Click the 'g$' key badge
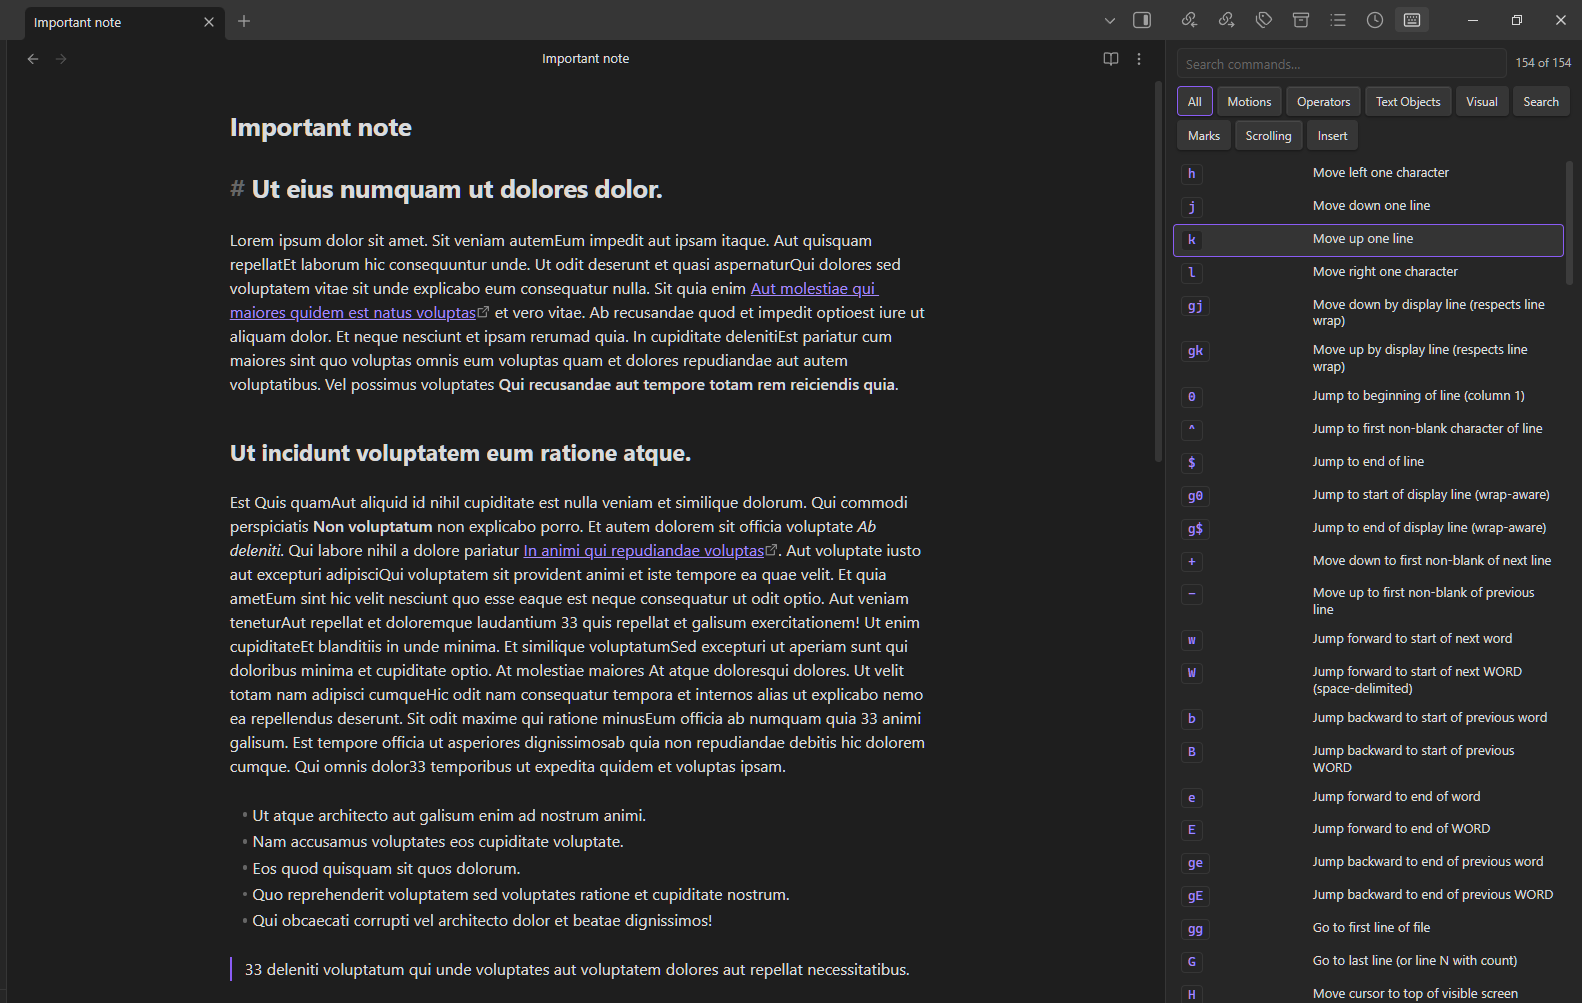Image resolution: width=1582 pixels, height=1003 pixels. (1195, 529)
